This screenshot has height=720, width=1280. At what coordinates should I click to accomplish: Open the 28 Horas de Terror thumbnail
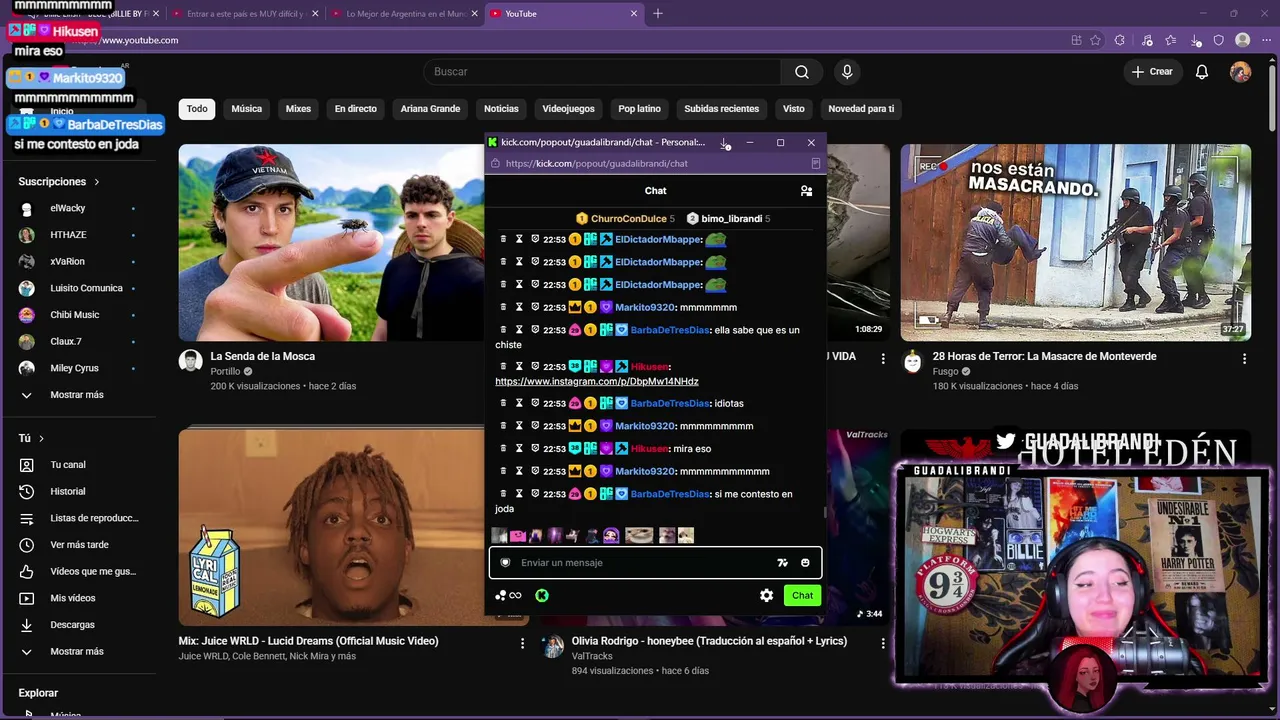tap(1076, 243)
